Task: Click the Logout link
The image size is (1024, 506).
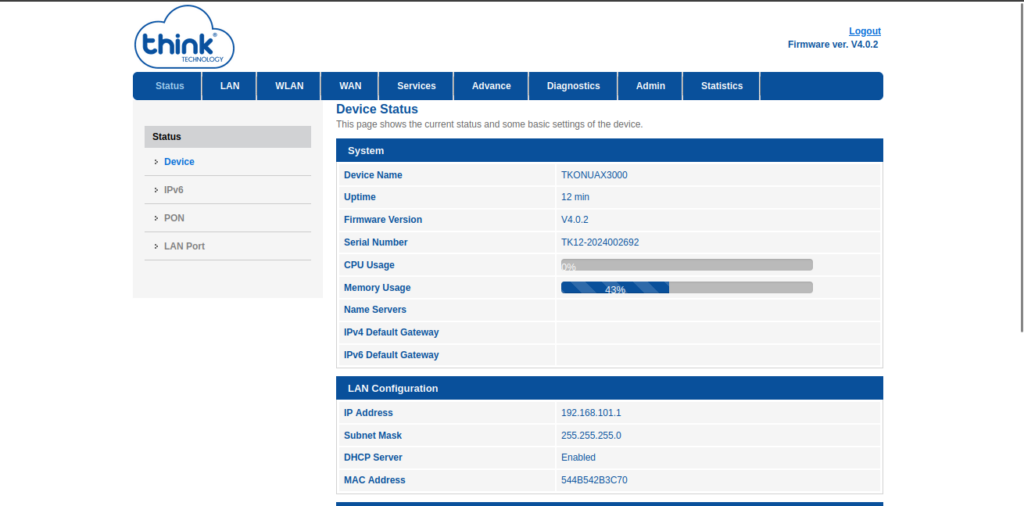Action: (x=864, y=31)
